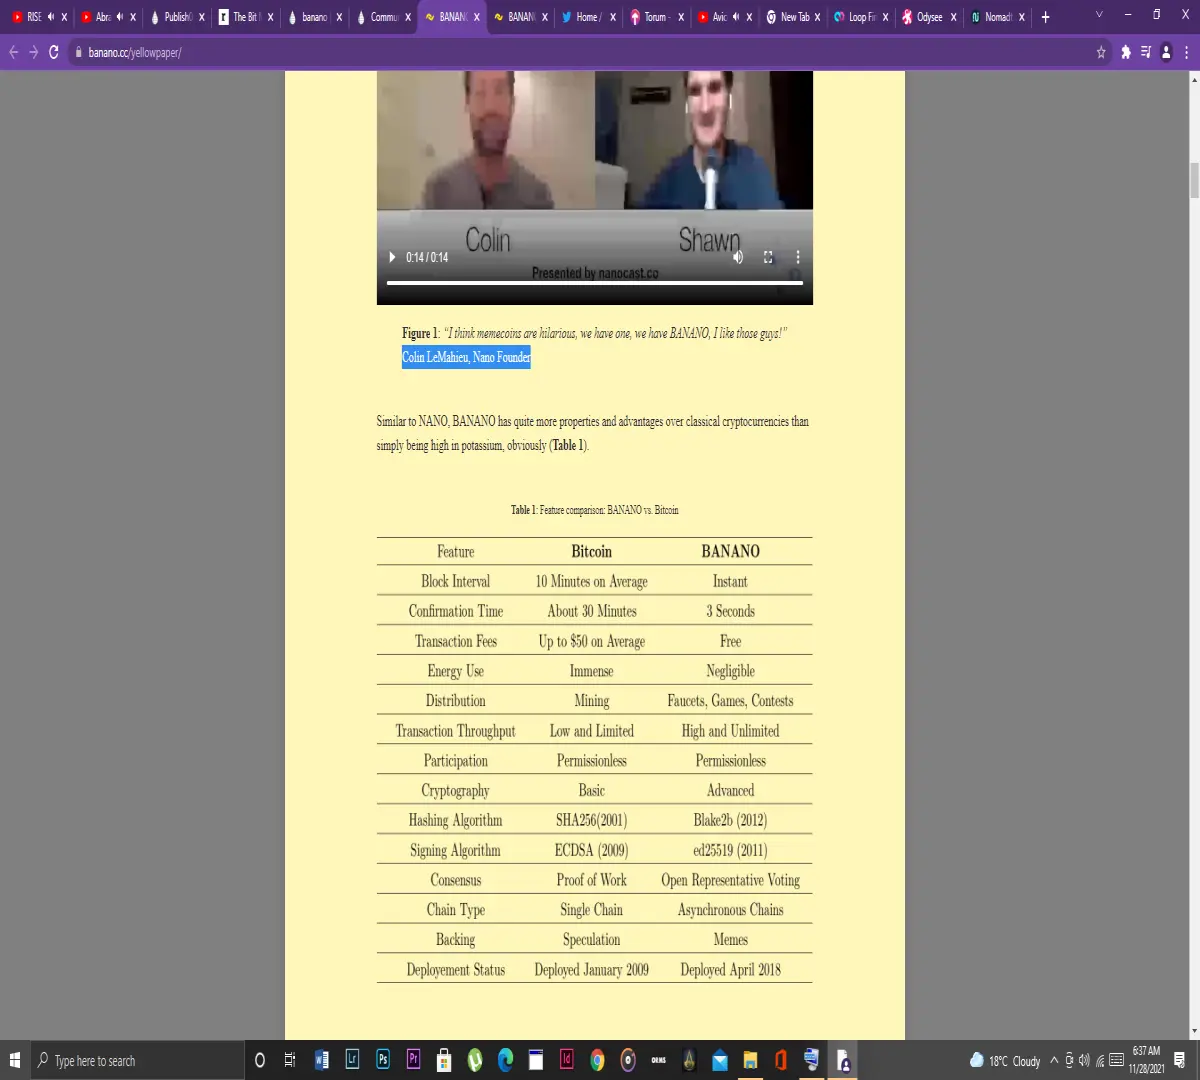The width and height of the screenshot is (1200, 1080).
Task: Switch to the Nomadi tab
Action: [x=996, y=17]
